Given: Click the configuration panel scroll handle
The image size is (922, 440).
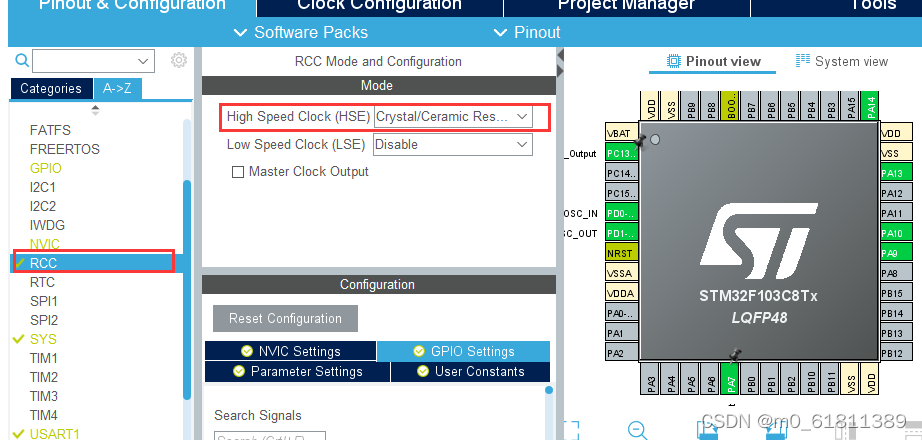Looking at the screenshot, I should [549, 390].
